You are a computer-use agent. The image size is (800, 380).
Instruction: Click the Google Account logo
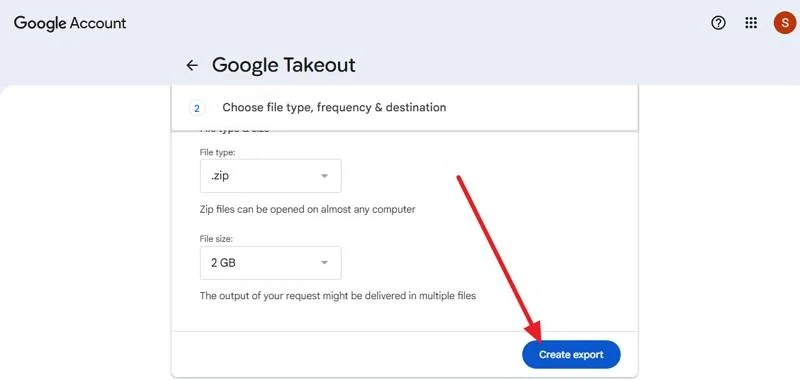70,23
